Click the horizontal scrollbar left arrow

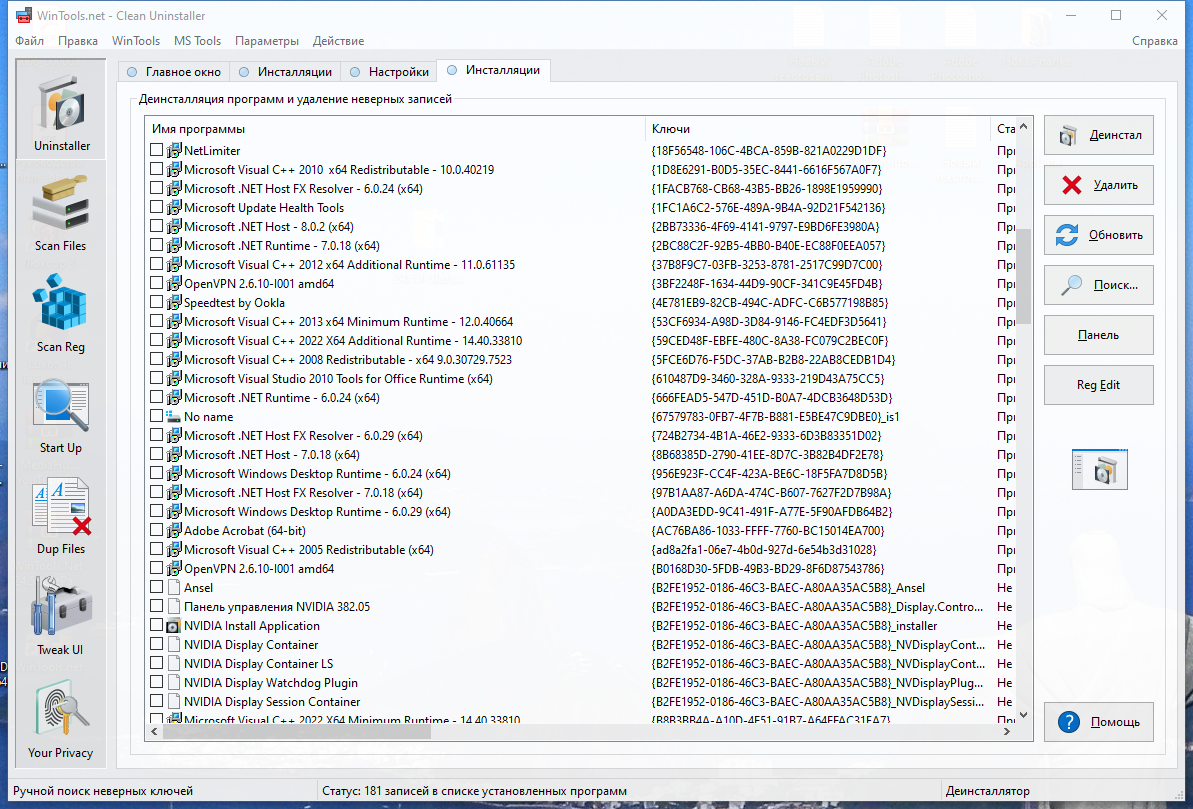[154, 731]
